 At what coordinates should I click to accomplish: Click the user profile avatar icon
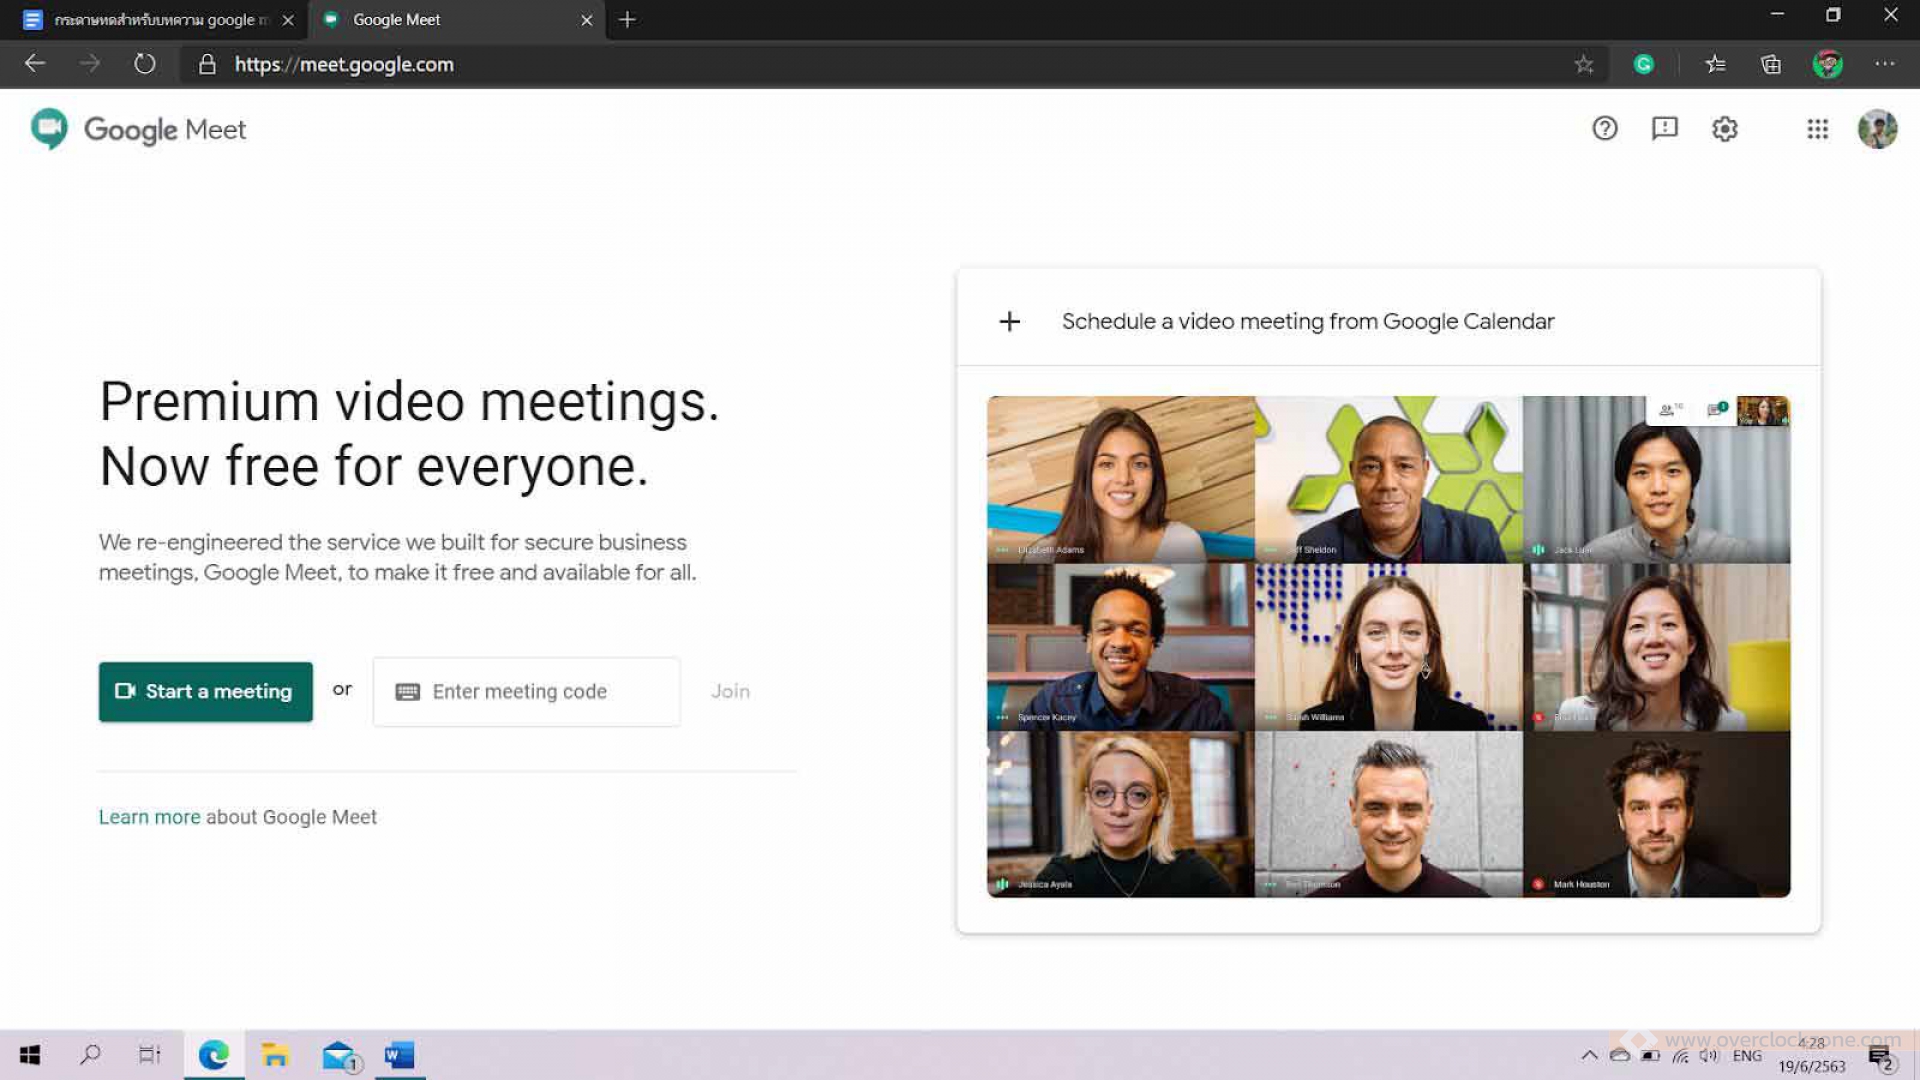[x=1874, y=128]
